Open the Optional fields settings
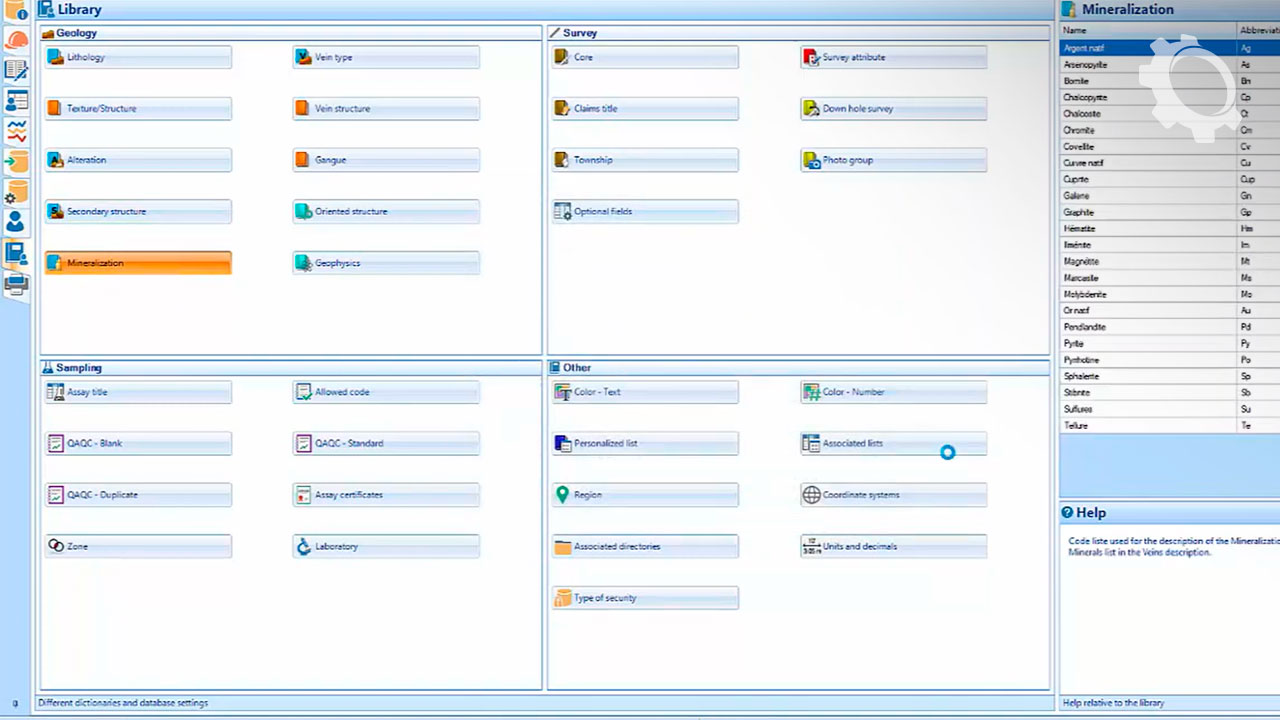Image resolution: width=1280 pixels, height=720 pixels. coord(645,212)
